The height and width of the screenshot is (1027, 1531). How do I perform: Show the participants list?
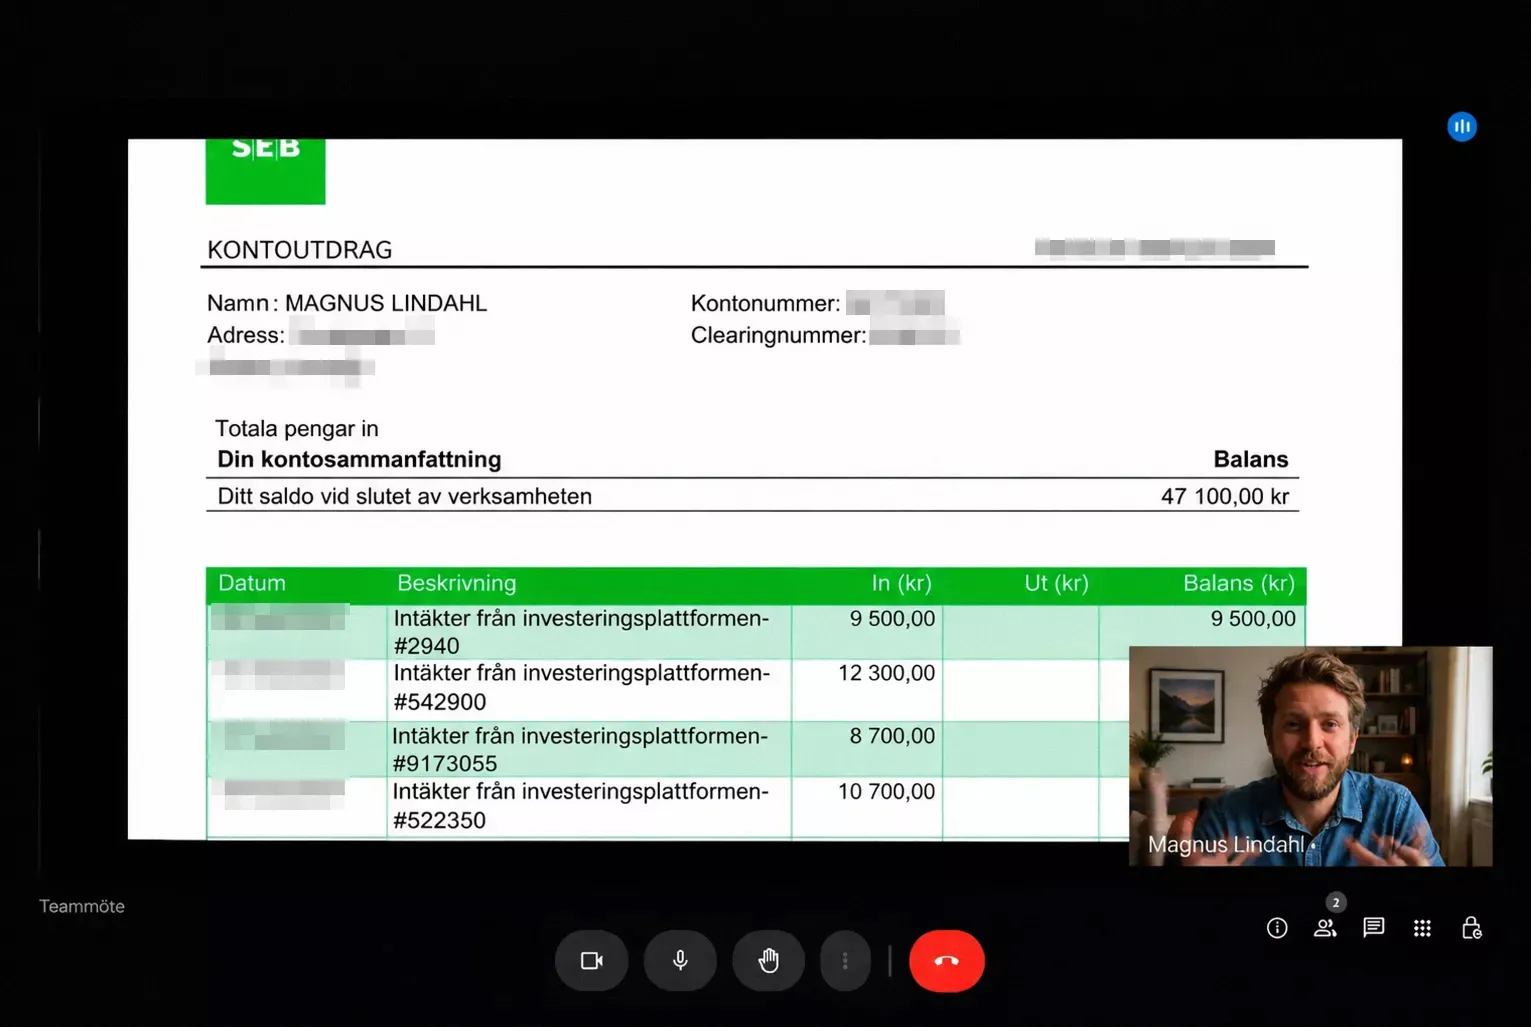1325,928
